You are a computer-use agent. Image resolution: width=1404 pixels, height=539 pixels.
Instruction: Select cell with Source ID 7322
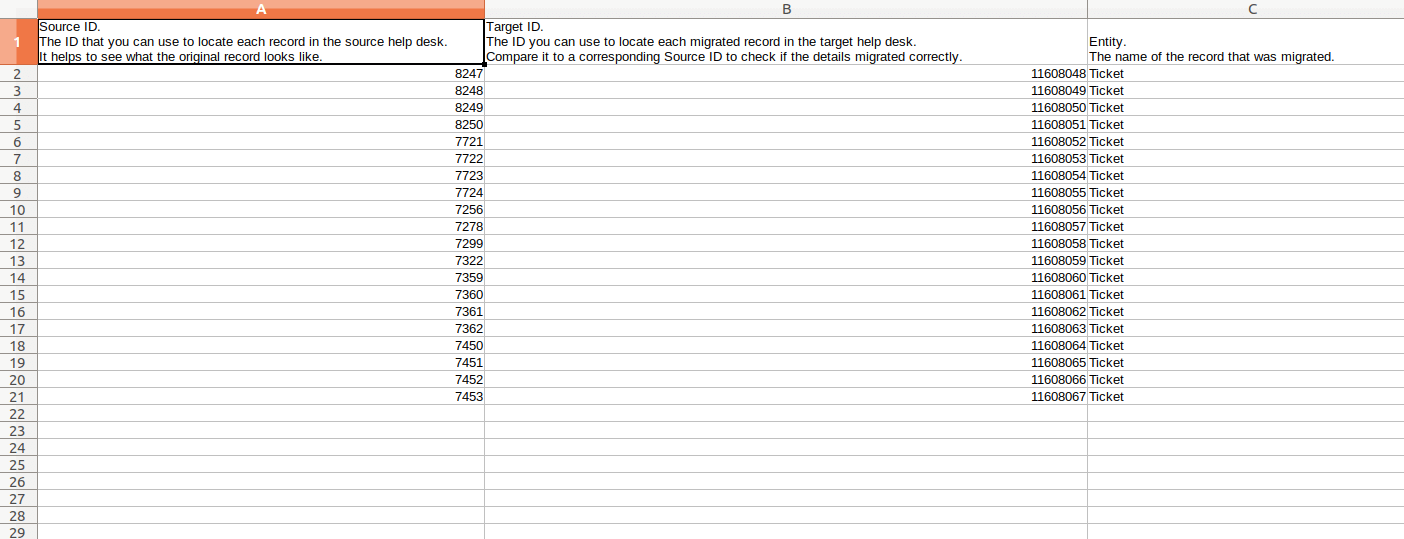pos(261,261)
